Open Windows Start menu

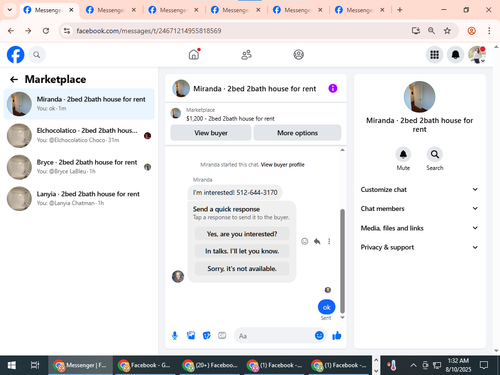(x=12, y=365)
